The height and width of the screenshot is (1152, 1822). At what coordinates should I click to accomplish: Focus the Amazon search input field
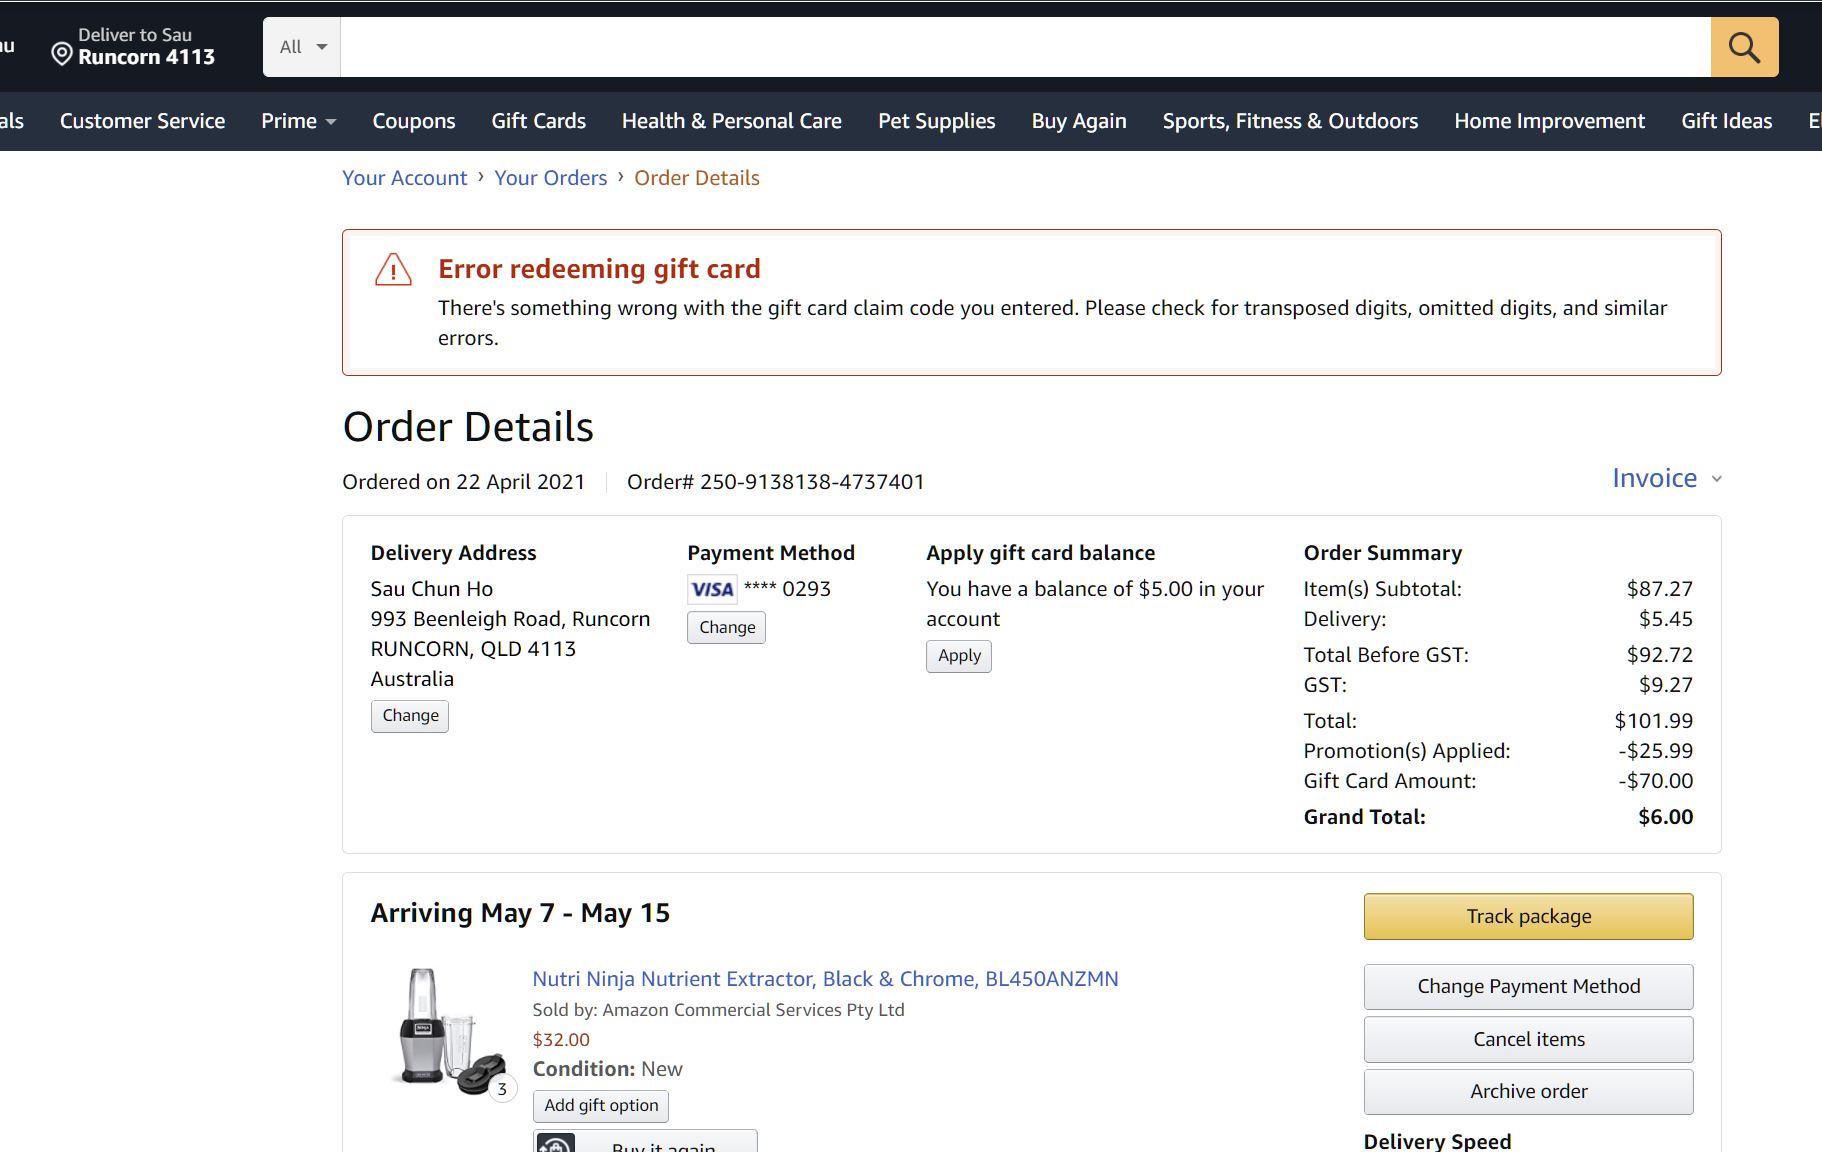pyautogui.click(x=1025, y=47)
